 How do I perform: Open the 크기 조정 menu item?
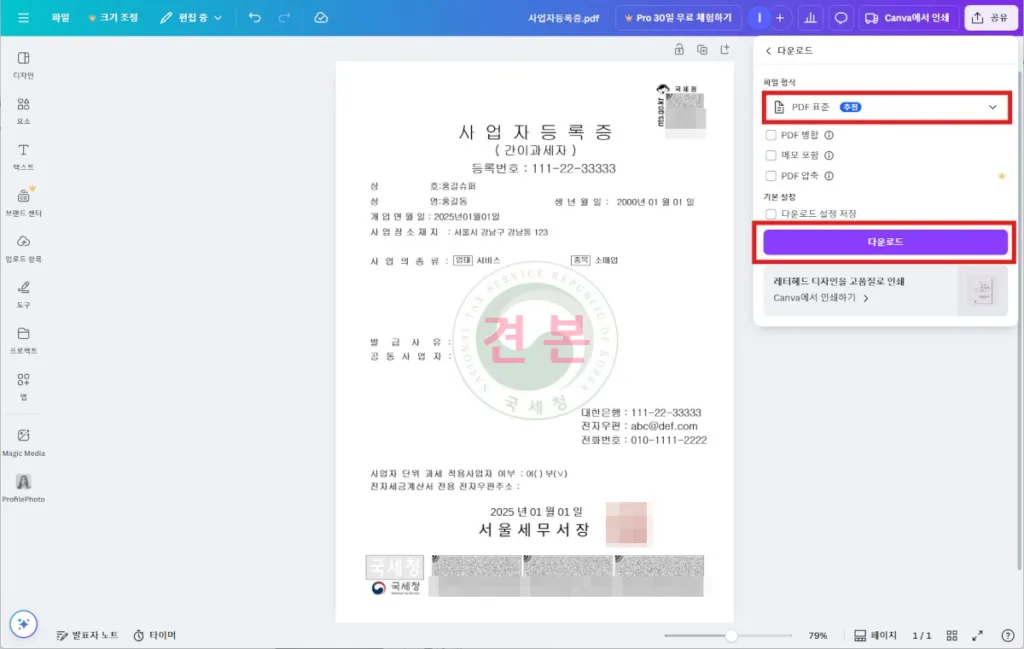[113, 18]
